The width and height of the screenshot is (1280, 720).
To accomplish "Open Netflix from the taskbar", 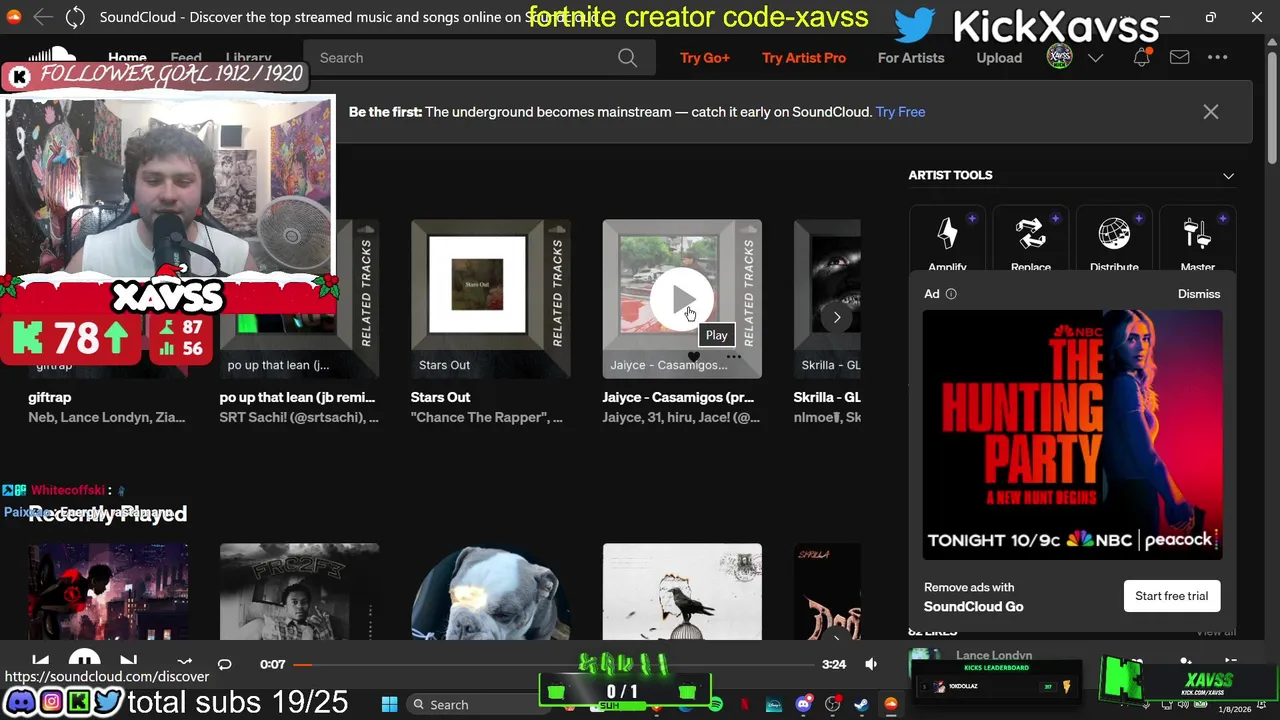I will 745,704.
